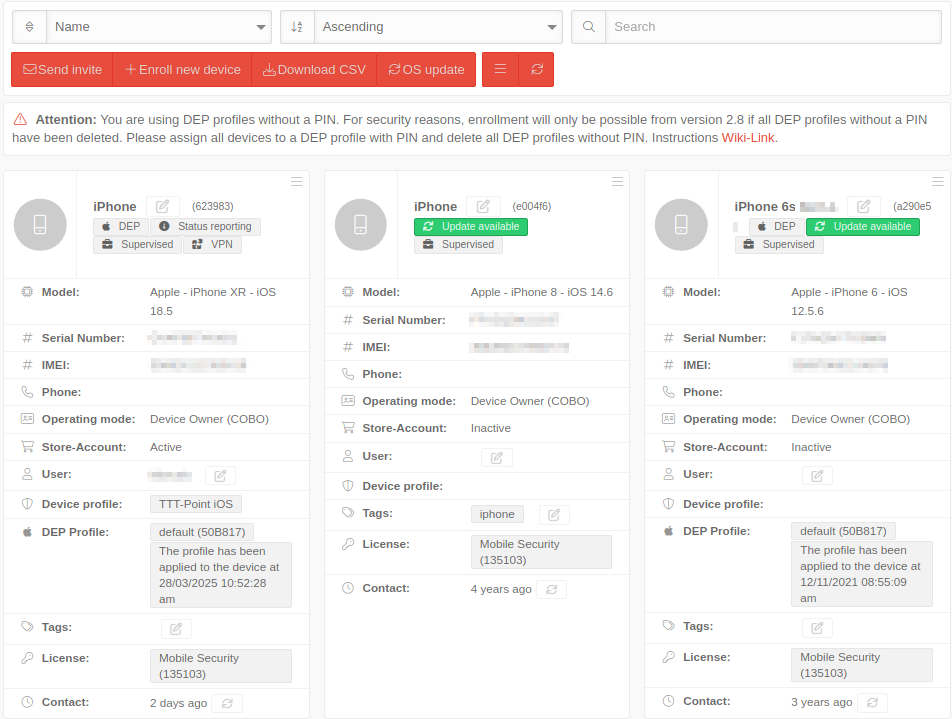The height and width of the screenshot is (719, 952).
Task: Refresh contact of the iPhone 8 device
Action: point(551,589)
